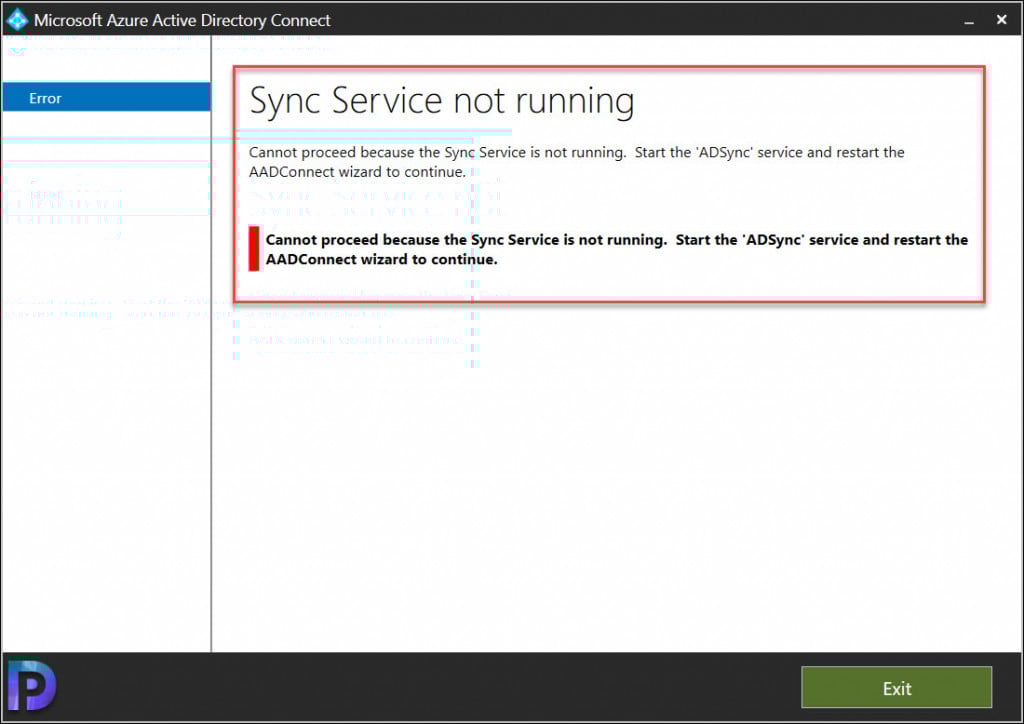This screenshot has height=724, width=1024.
Task: Select the Error step in sidebar
Action: [x=106, y=98]
